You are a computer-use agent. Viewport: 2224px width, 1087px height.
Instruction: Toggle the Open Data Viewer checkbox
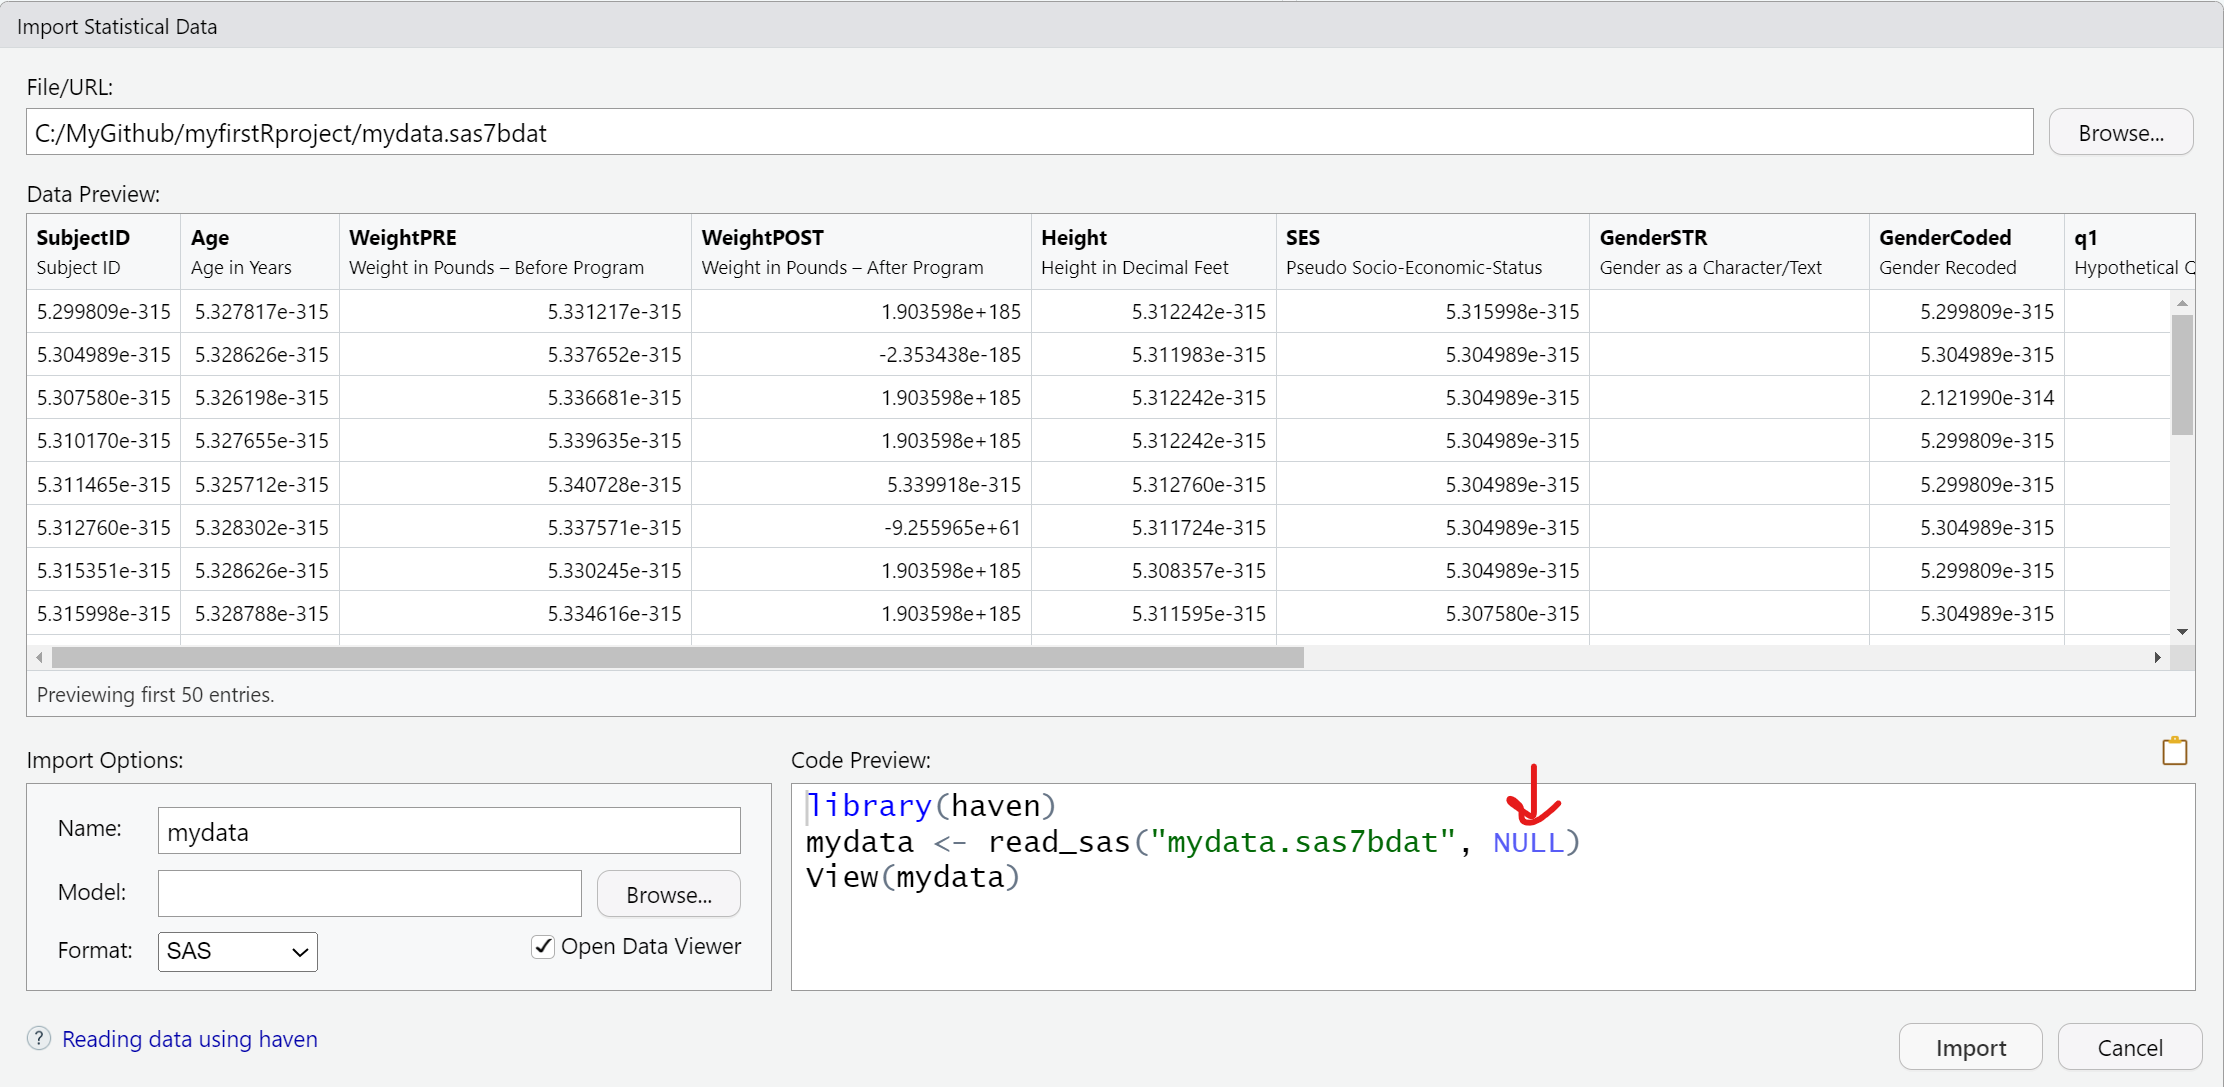[543, 946]
